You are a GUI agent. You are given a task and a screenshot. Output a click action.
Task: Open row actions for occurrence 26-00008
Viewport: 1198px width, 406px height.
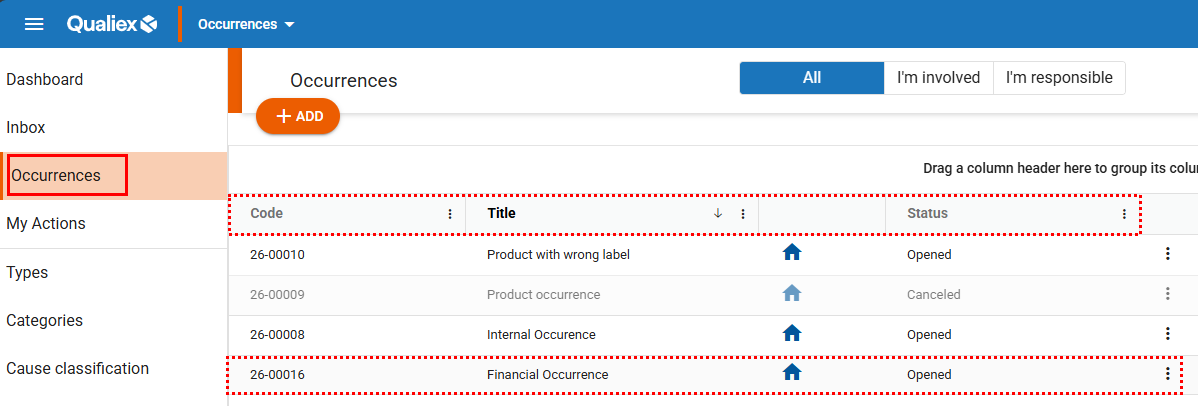click(x=1167, y=334)
